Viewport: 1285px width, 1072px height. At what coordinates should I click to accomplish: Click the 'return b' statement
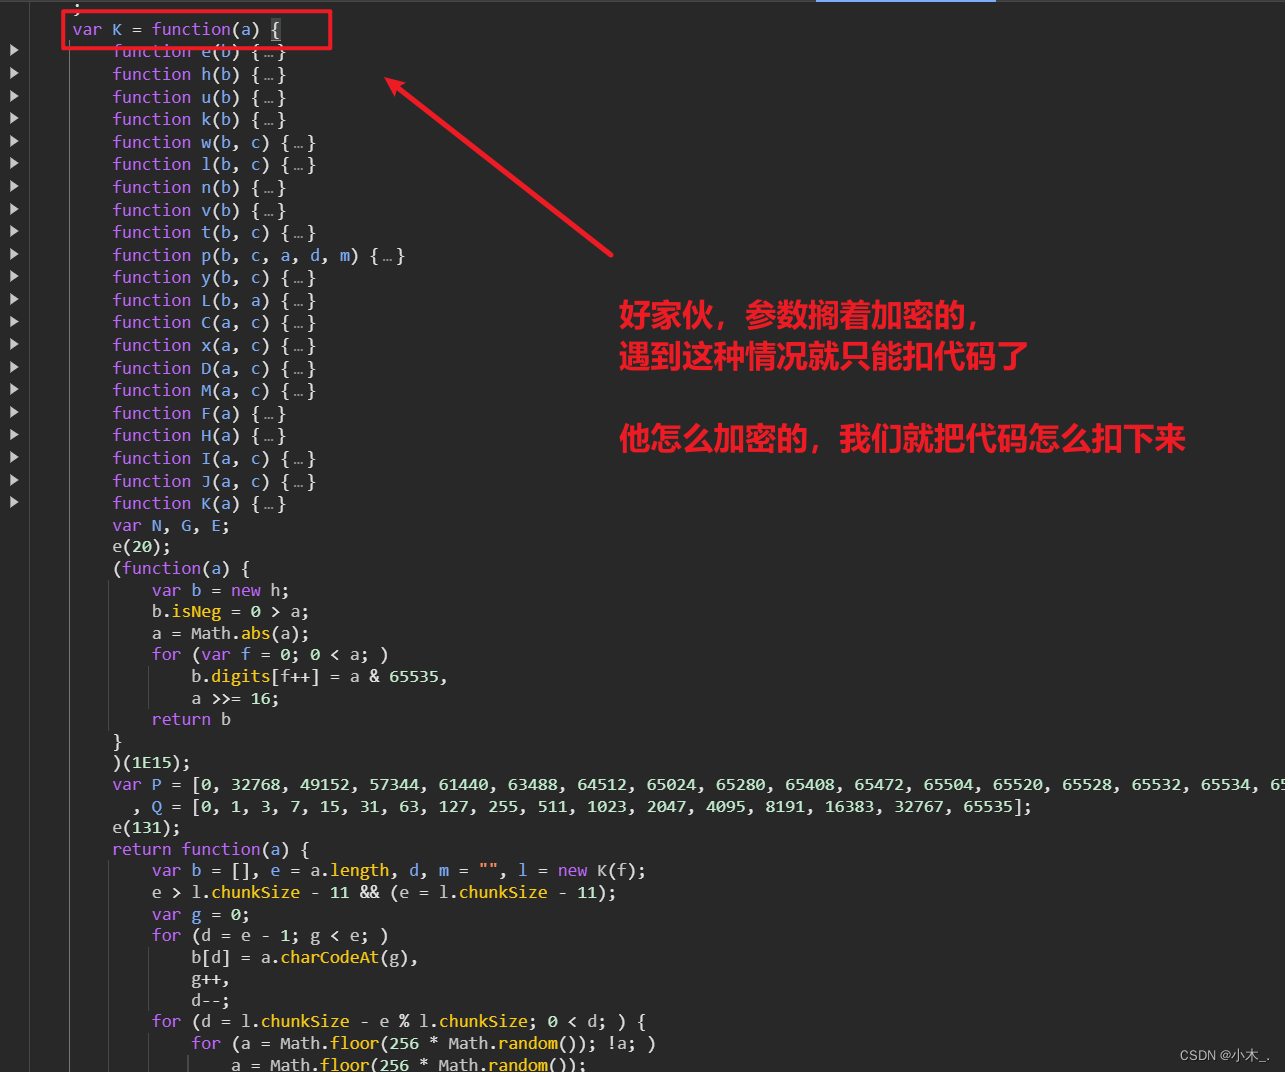click(191, 720)
